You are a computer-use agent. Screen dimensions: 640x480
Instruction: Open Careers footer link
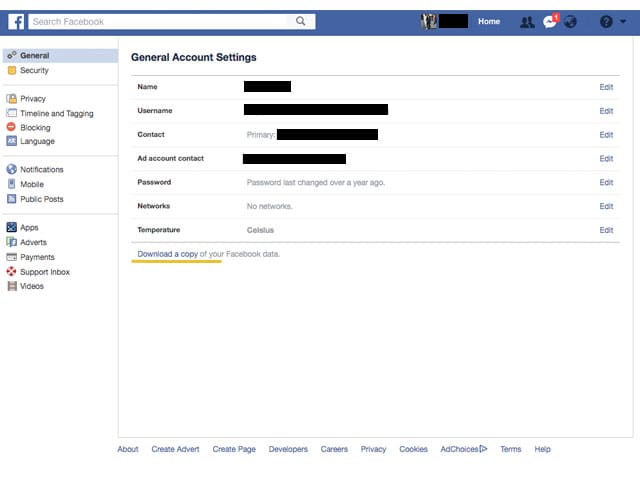coord(334,449)
